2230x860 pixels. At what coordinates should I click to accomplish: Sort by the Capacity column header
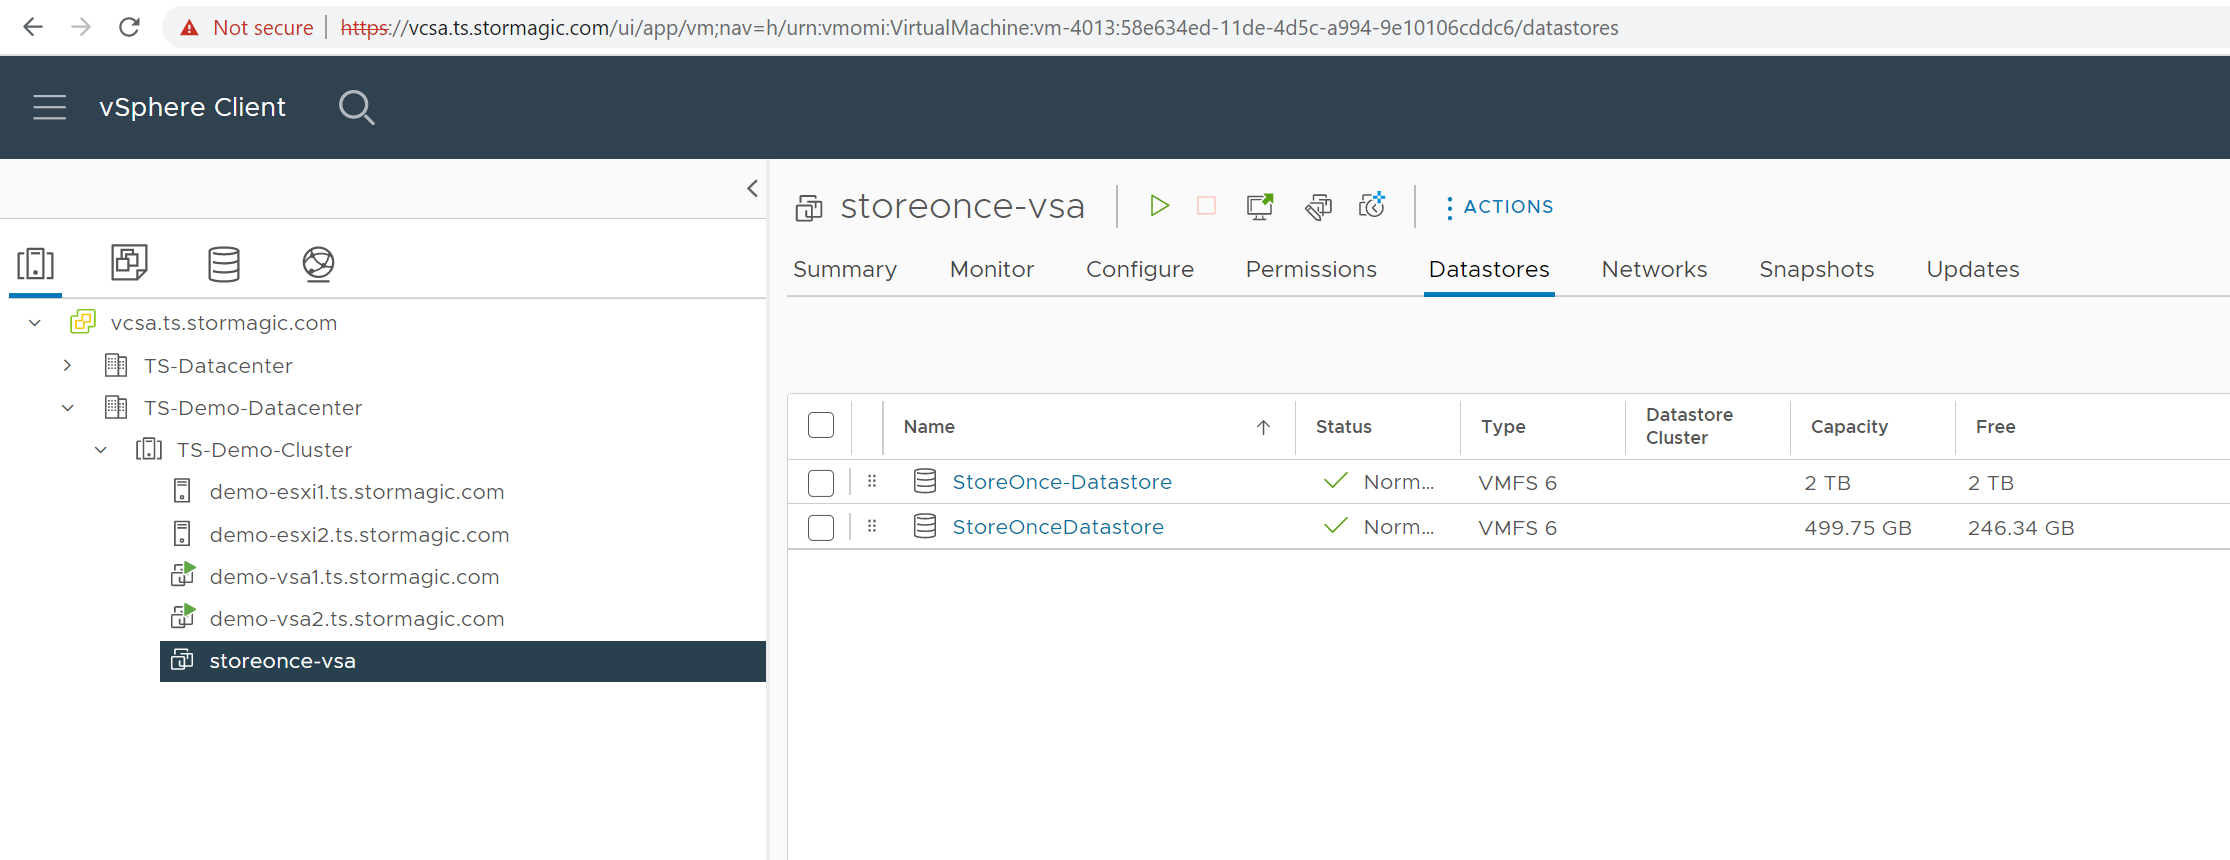tap(1849, 427)
